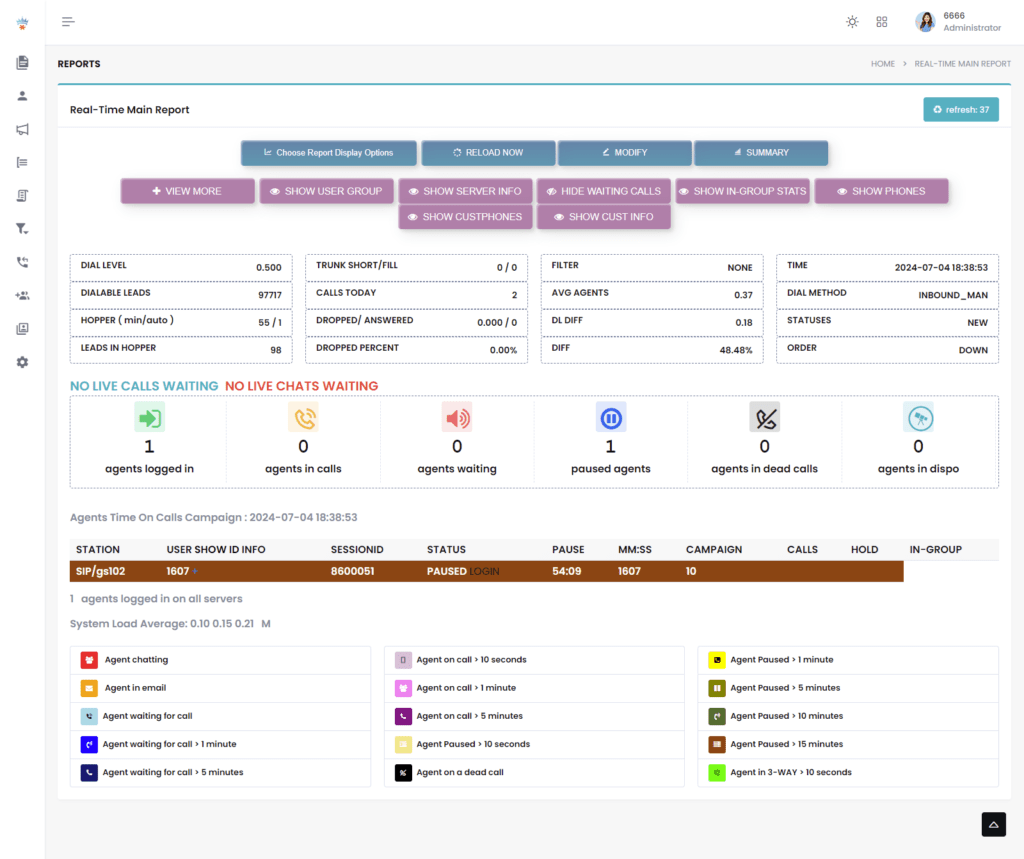The image size is (1024, 859).
Task: Show In-Group Stats section
Action: [742, 191]
